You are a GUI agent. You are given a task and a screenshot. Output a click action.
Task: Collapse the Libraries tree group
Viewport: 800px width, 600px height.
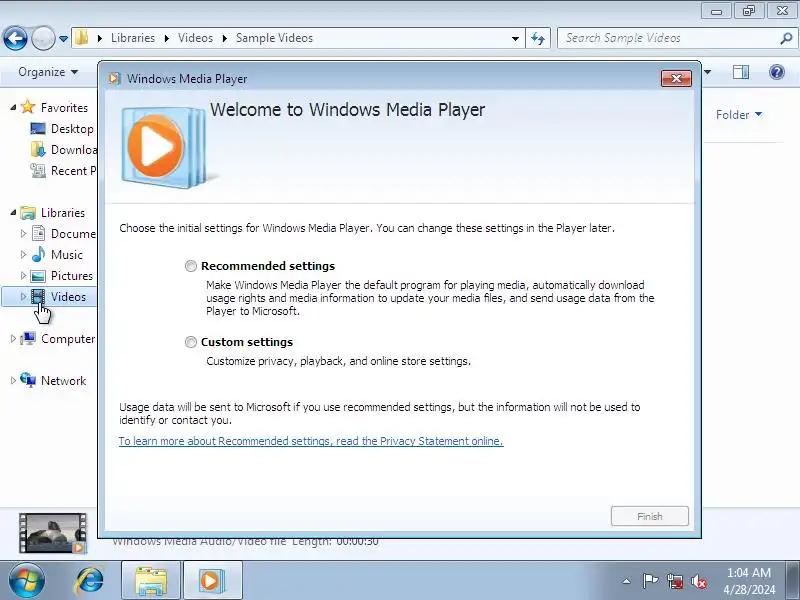(x=13, y=213)
